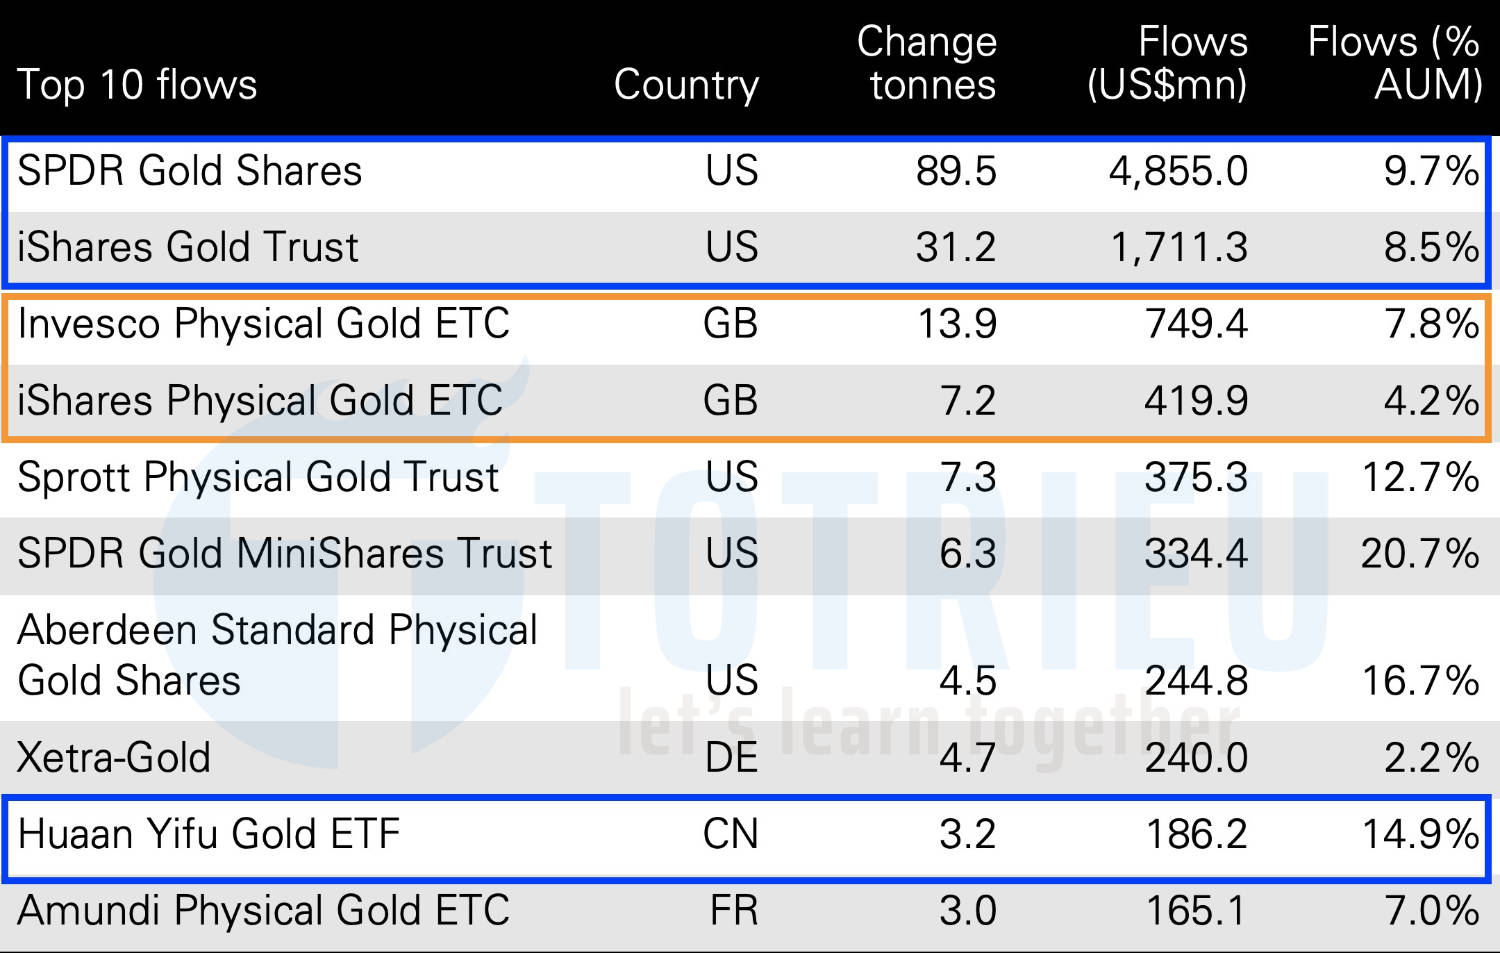Click the "Top 10 flows" column header
1500x953 pixels.
pos(137,85)
